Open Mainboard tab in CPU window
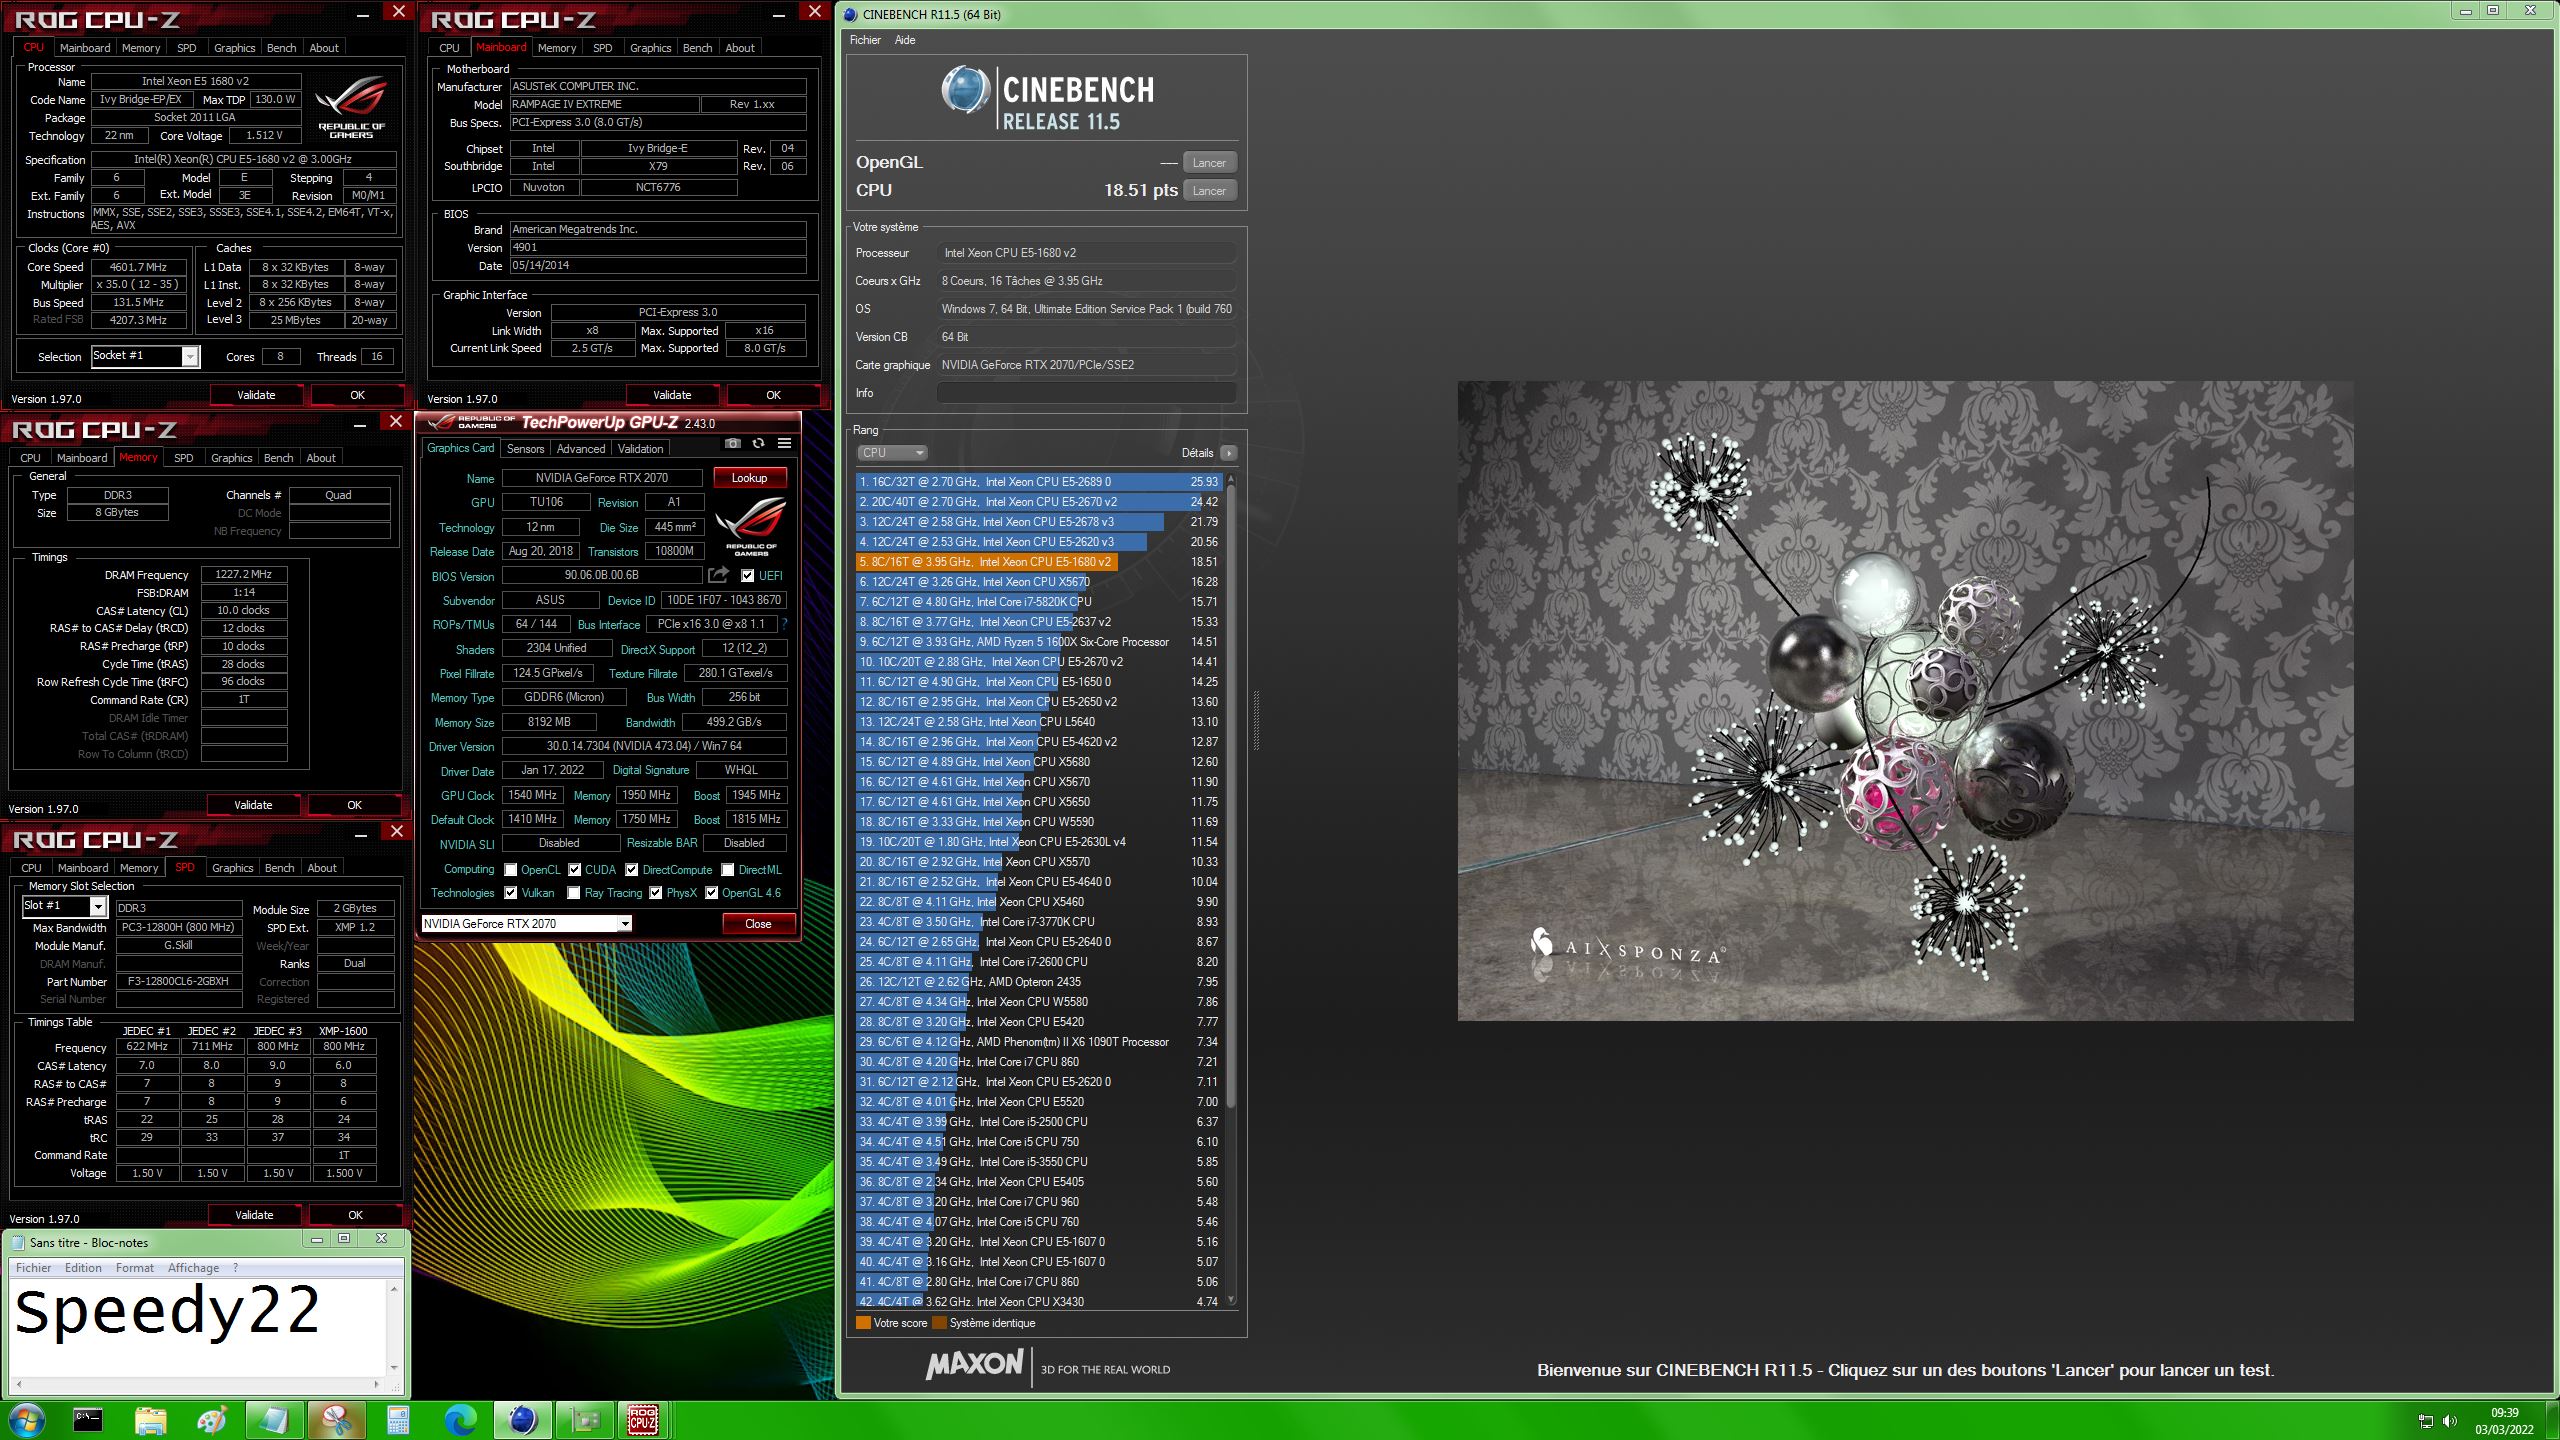Screen dimensions: 2560x1440 click(x=85, y=47)
